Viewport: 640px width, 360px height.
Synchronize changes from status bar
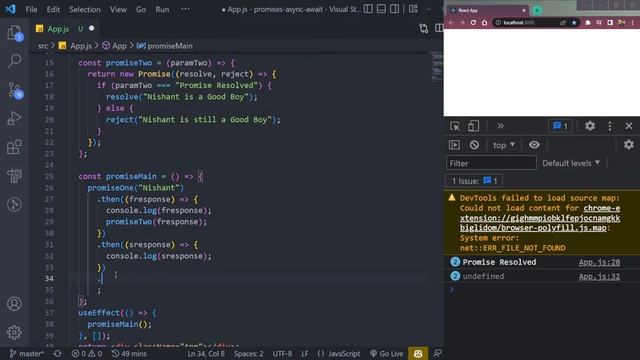pos(58,353)
